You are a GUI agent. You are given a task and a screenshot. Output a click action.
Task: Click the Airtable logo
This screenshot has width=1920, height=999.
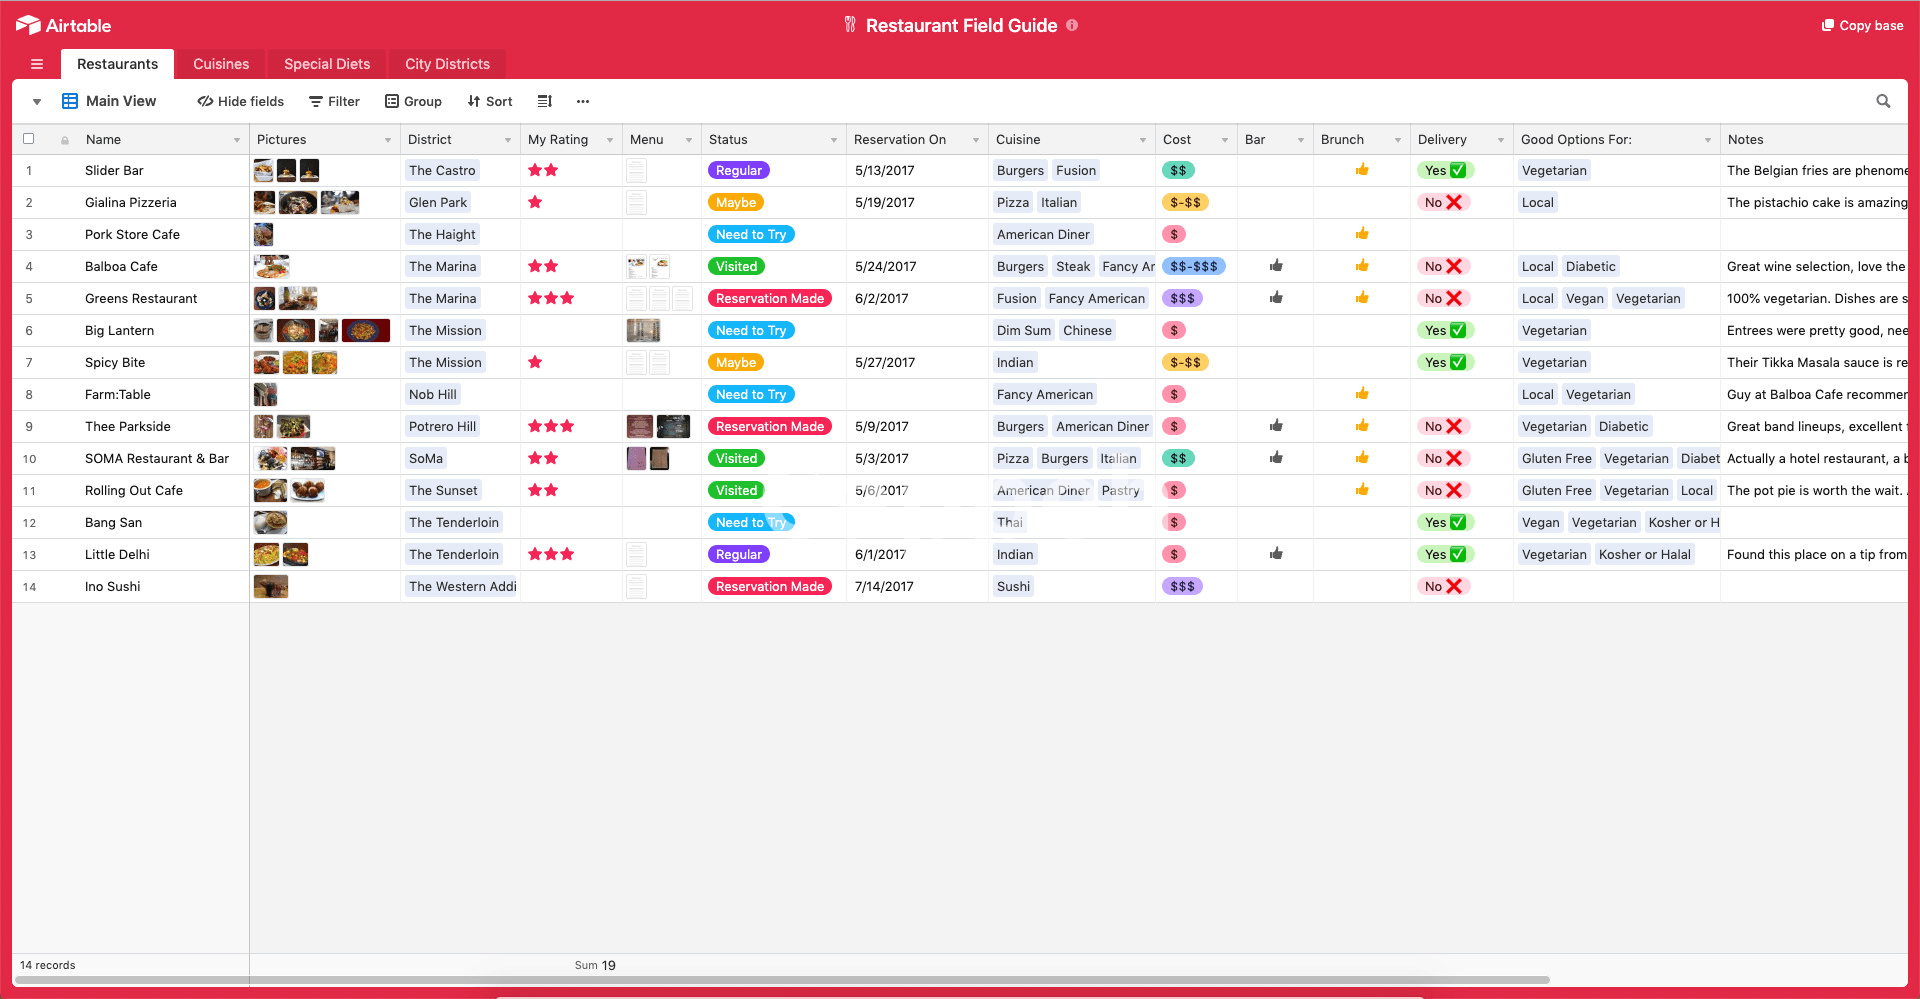tap(63, 25)
